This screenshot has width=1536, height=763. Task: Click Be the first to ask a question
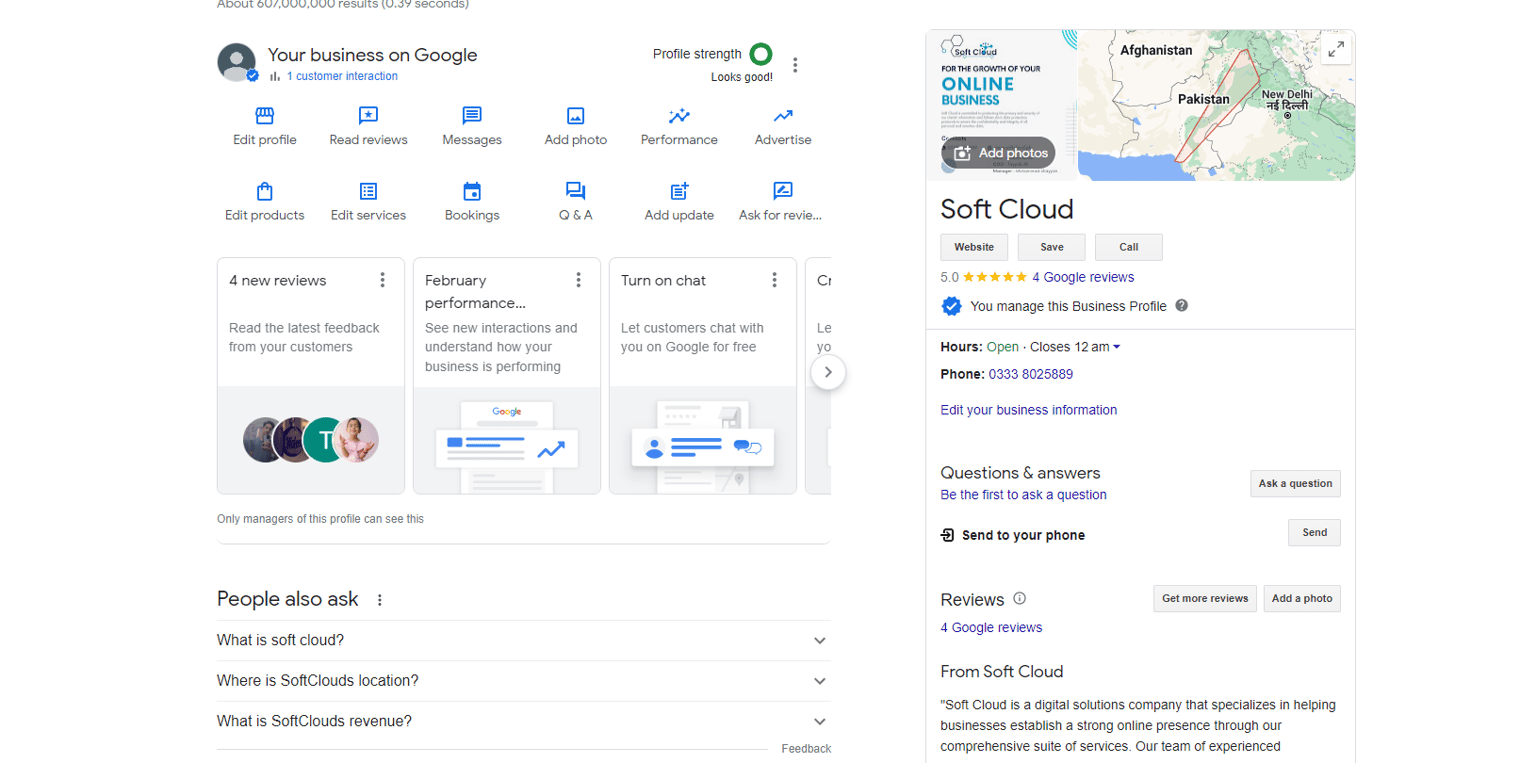[1024, 495]
